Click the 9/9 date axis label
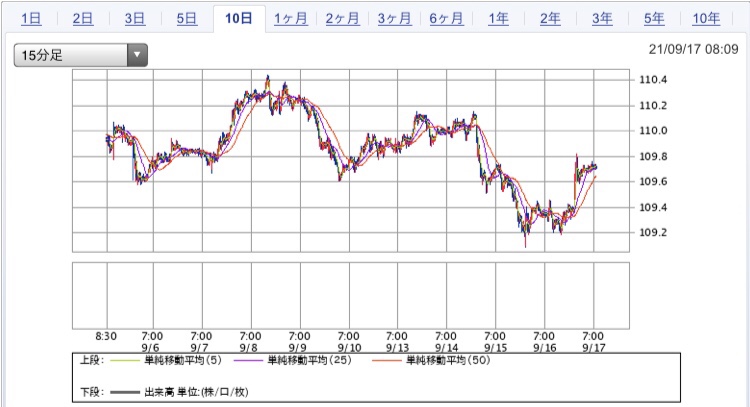 pos(298,348)
